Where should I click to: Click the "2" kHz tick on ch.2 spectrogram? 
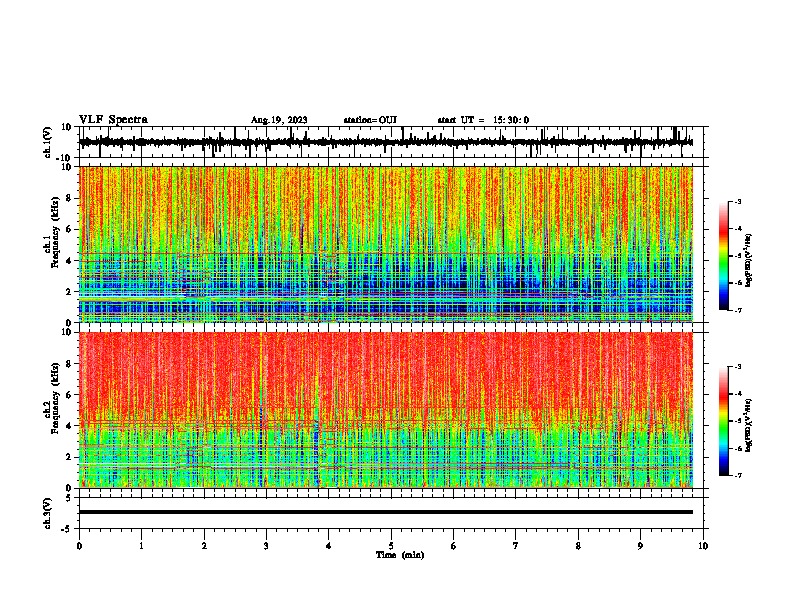pyautogui.click(x=69, y=457)
